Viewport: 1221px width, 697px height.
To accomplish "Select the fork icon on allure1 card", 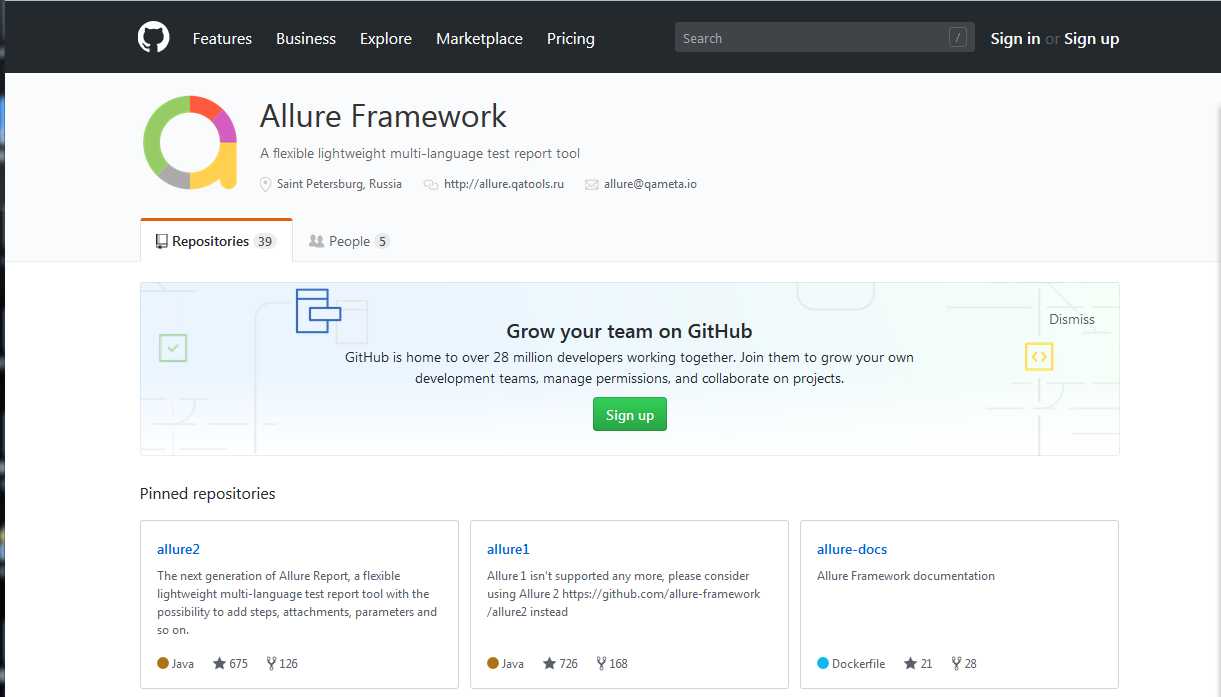I will click(x=601, y=663).
